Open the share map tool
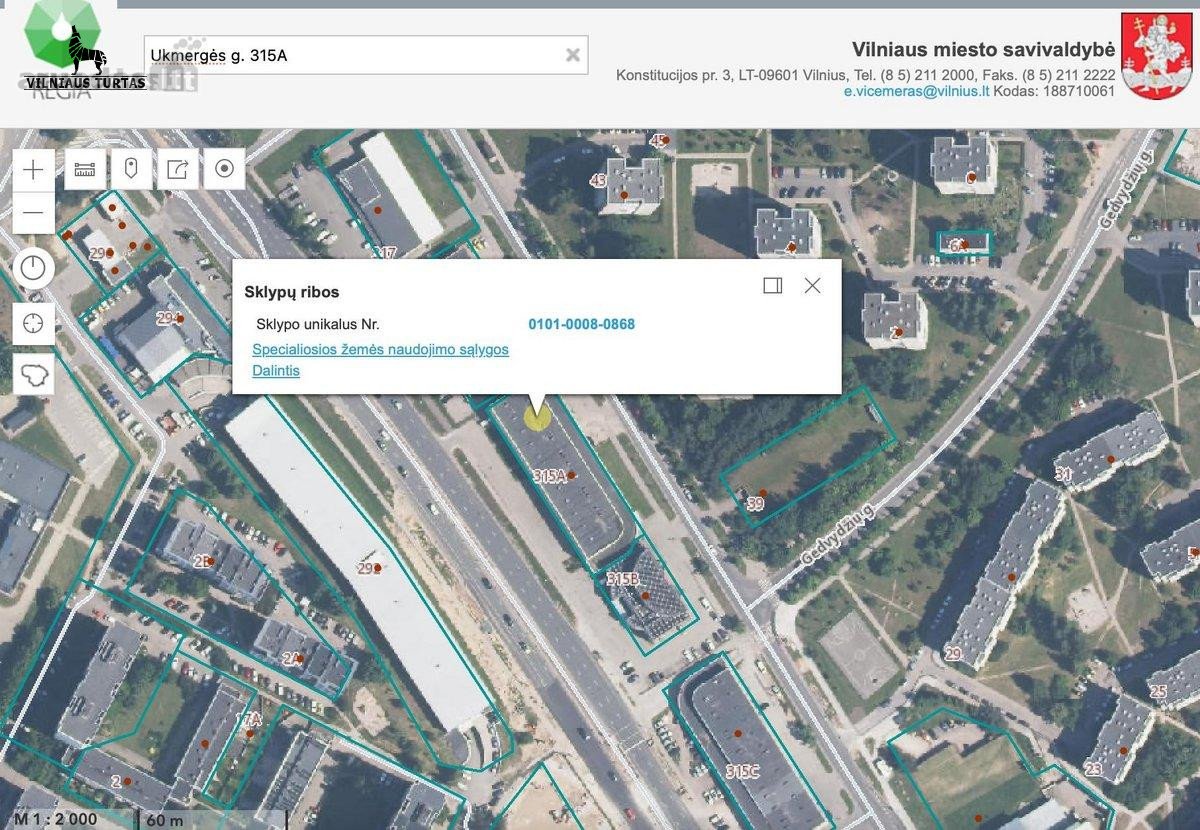 [178, 169]
